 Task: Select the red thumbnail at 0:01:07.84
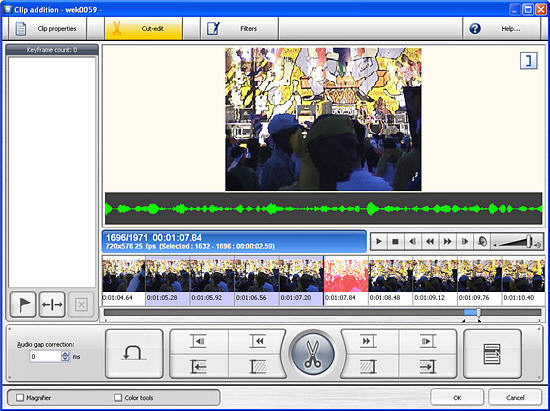pyautogui.click(x=346, y=275)
